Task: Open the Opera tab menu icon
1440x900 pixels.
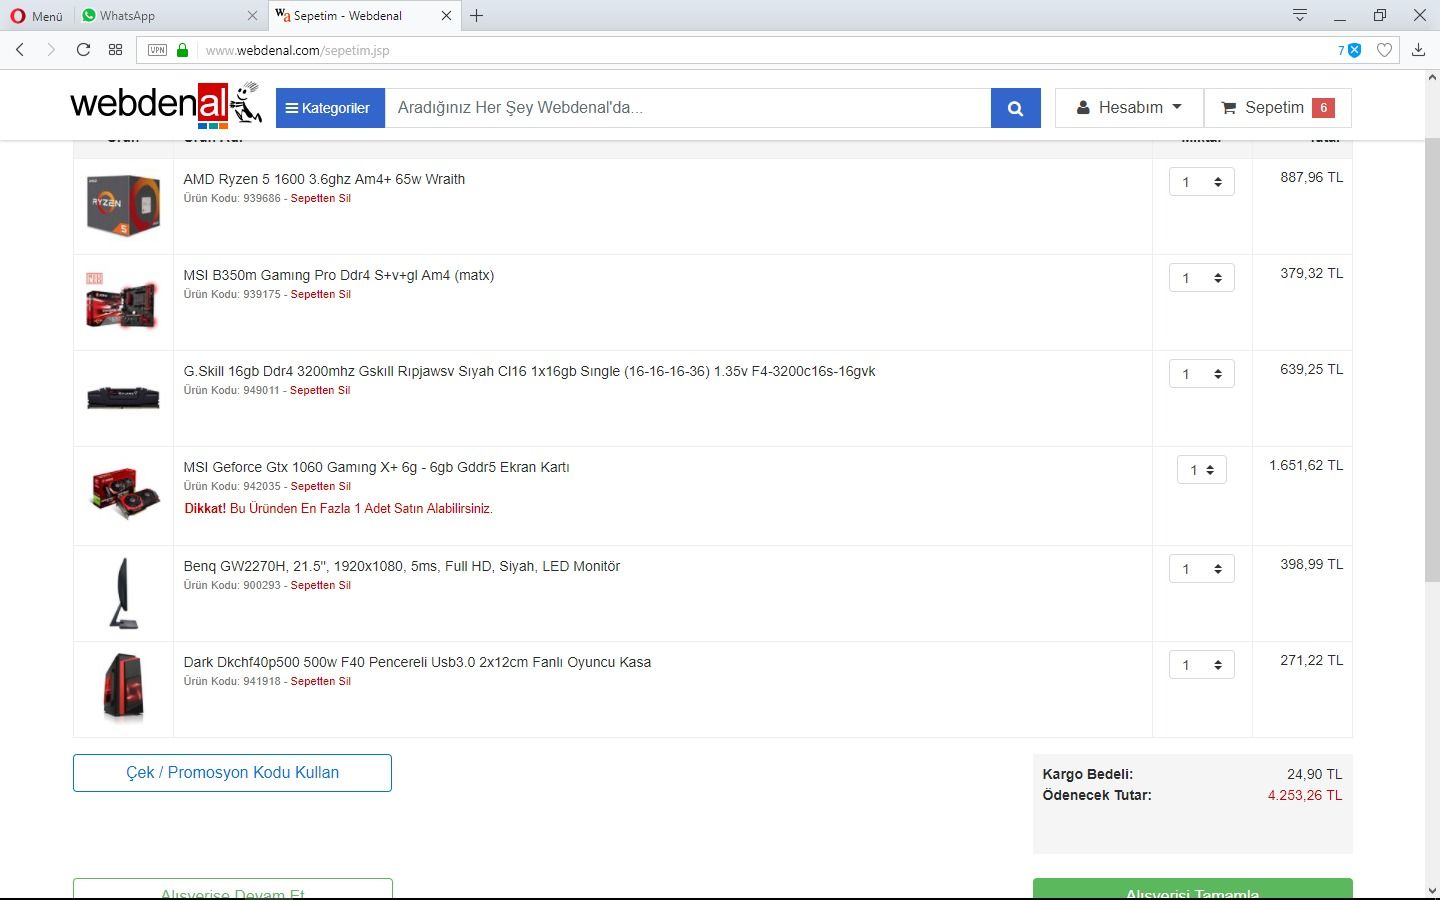Action: click(1300, 15)
